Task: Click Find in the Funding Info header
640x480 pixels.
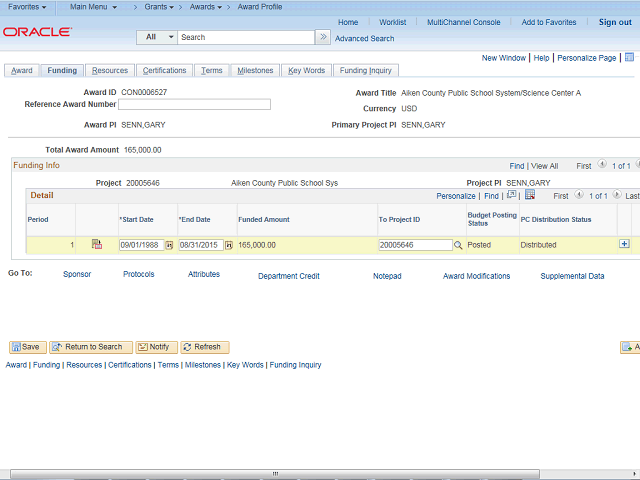Action: coord(517,166)
